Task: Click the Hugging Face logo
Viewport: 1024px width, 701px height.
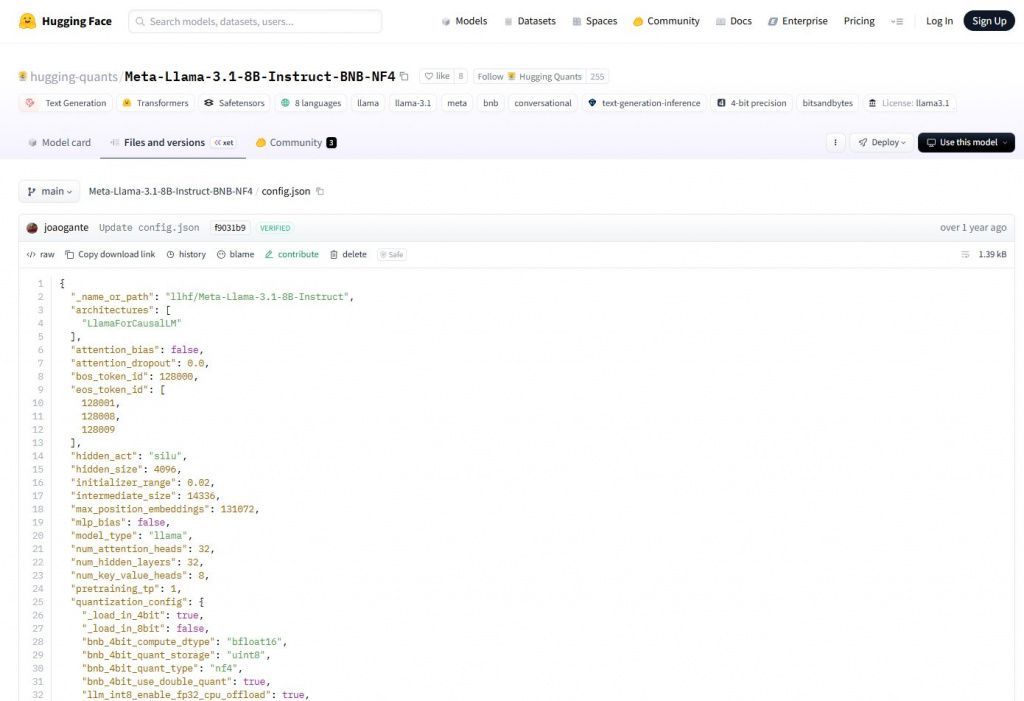Action: tap(63, 20)
